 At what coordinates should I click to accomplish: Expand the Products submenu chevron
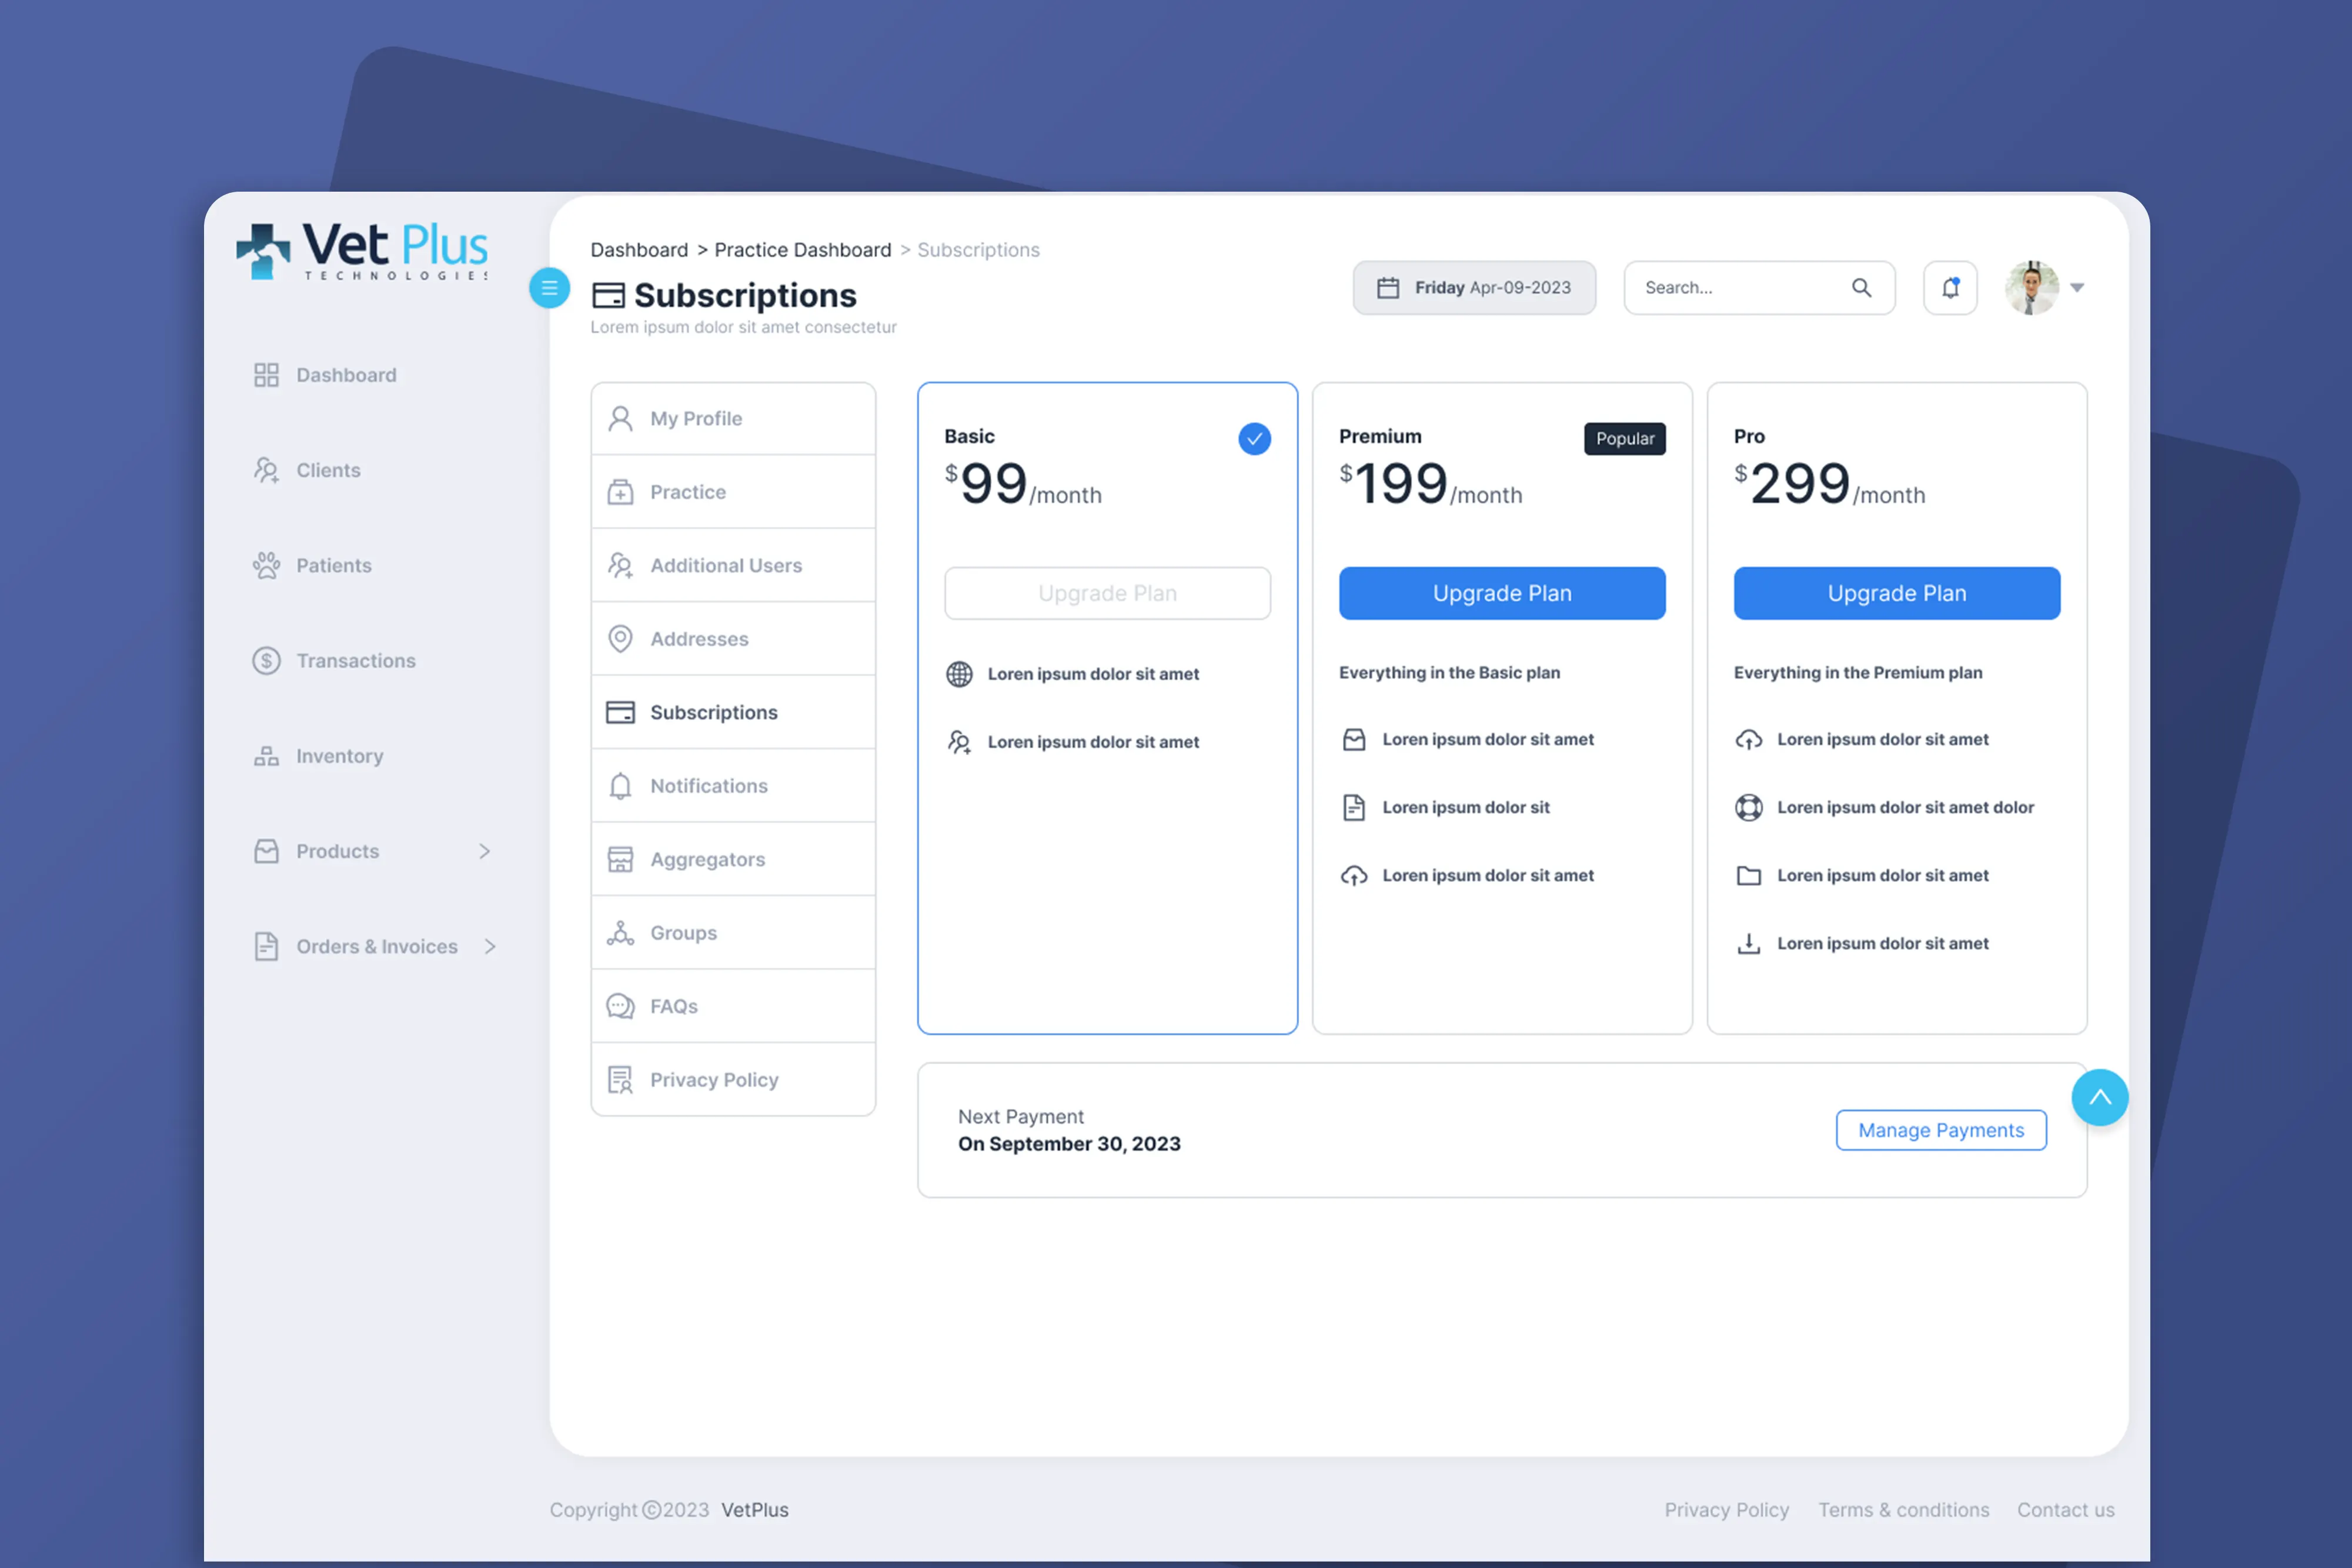tap(485, 851)
